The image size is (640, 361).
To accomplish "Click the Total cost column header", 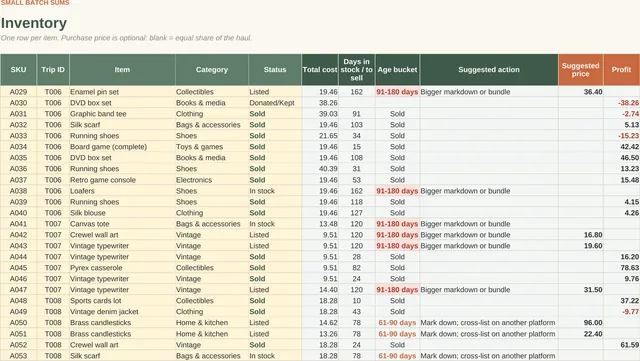I will point(320,69).
